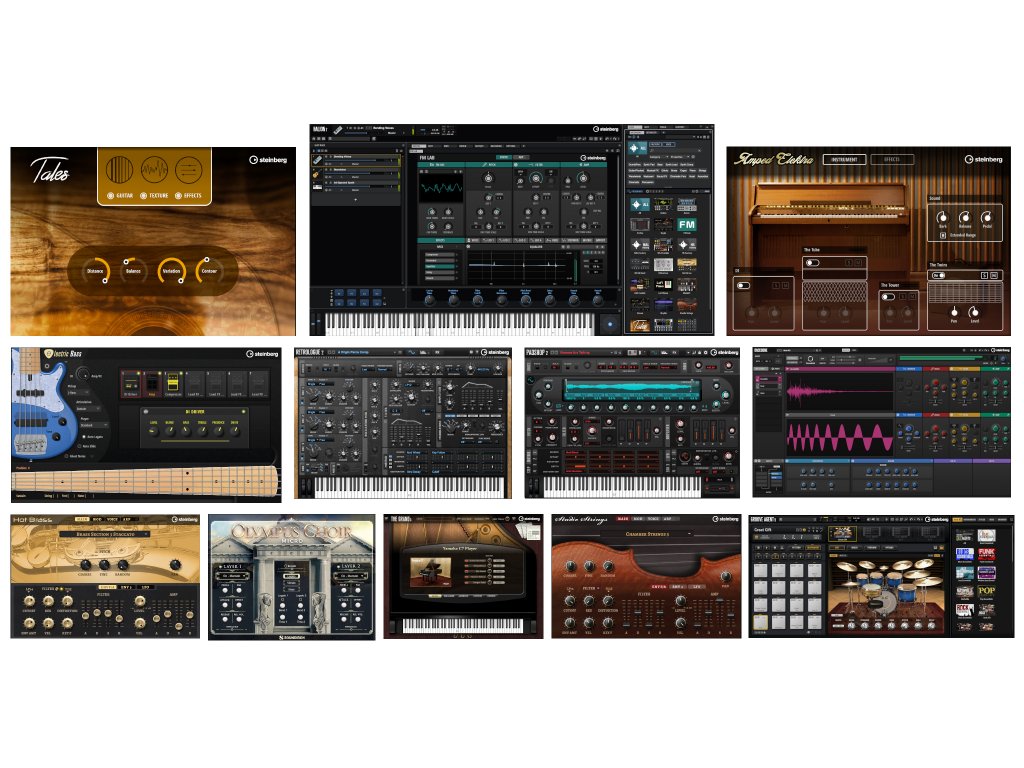Choose the FM category thumbnail in HALion browser
This screenshot has width=1024, height=768.
click(x=686, y=225)
